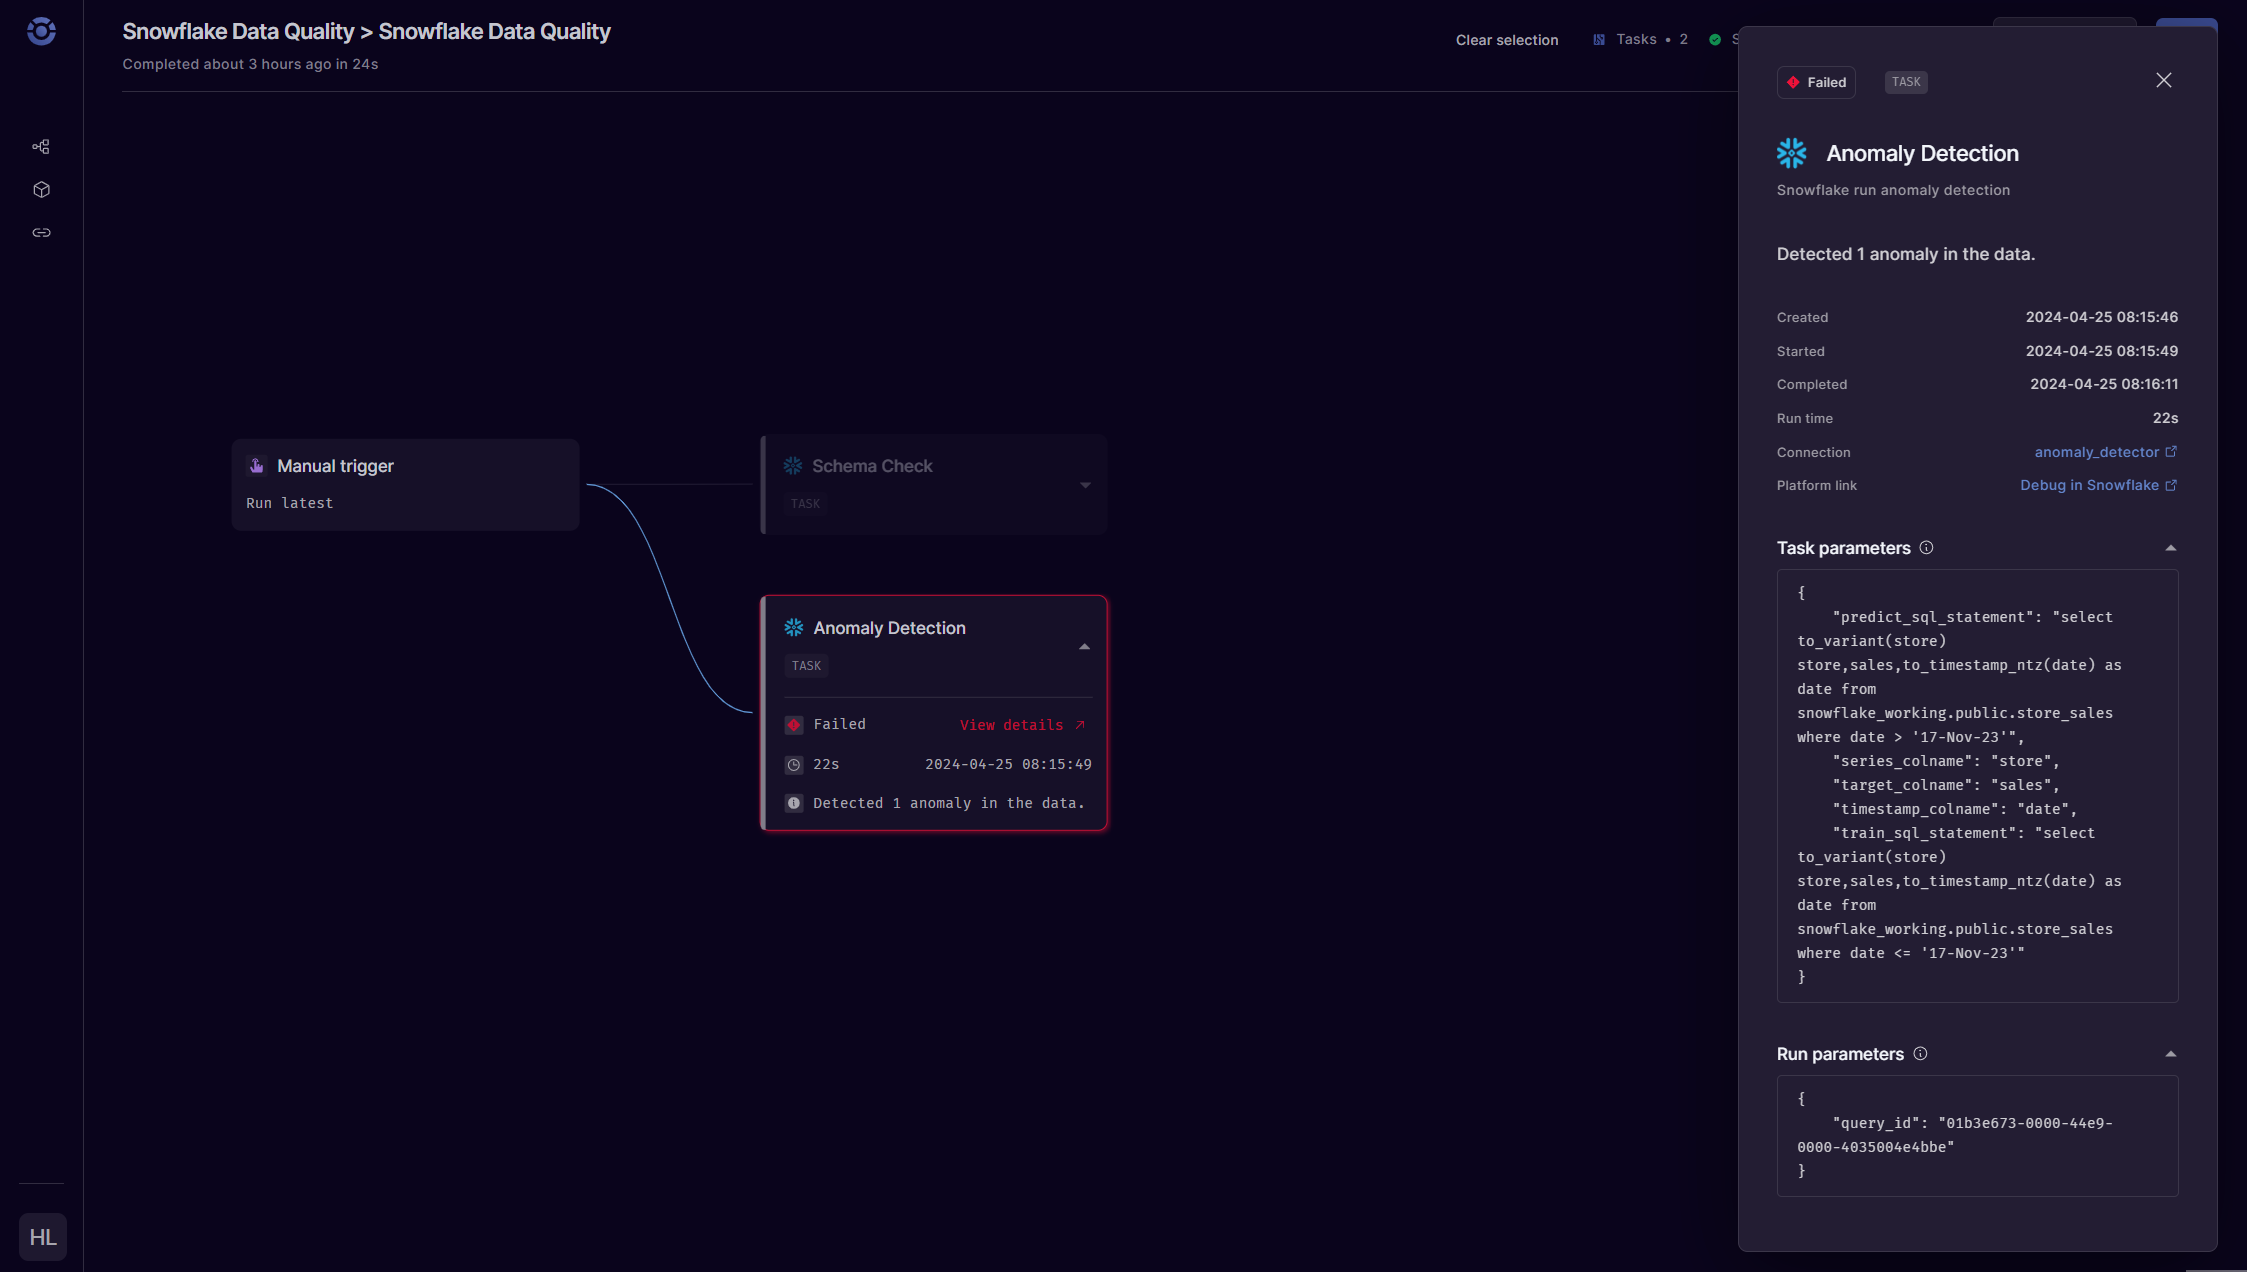Click the Snowflake icon on Anomaly Detection node
Screen dimensions: 2247x1272
click(793, 627)
